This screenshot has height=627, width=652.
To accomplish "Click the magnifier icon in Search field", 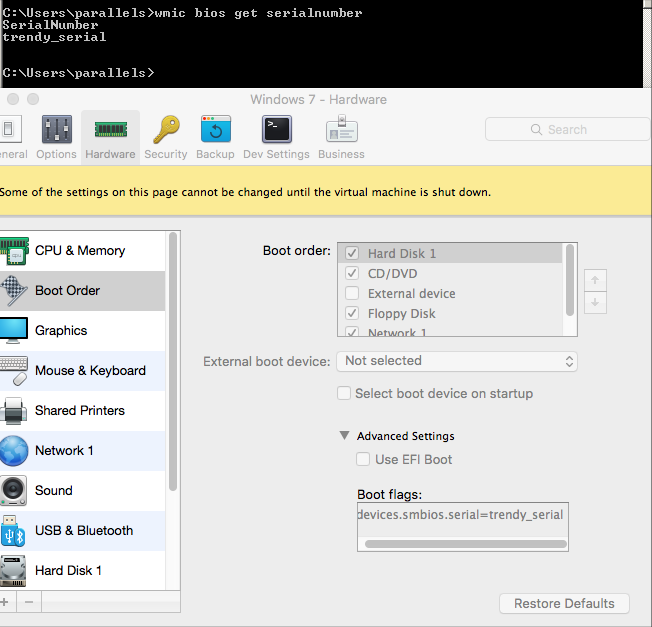I will tap(536, 130).
